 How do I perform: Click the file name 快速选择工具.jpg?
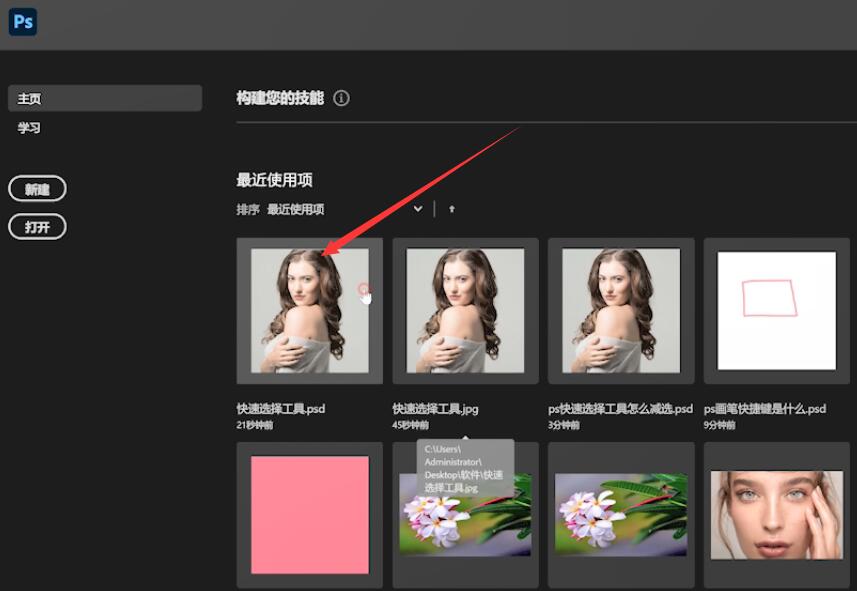pyautogui.click(x=436, y=408)
